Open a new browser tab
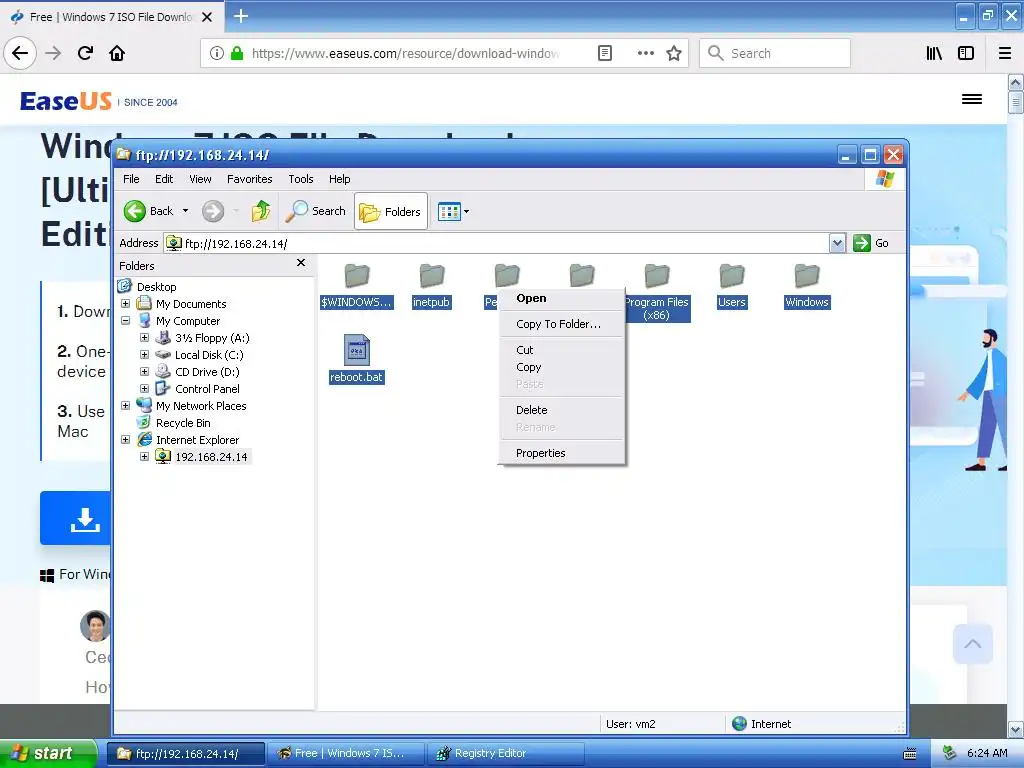The image size is (1024, 768). [241, 16]
